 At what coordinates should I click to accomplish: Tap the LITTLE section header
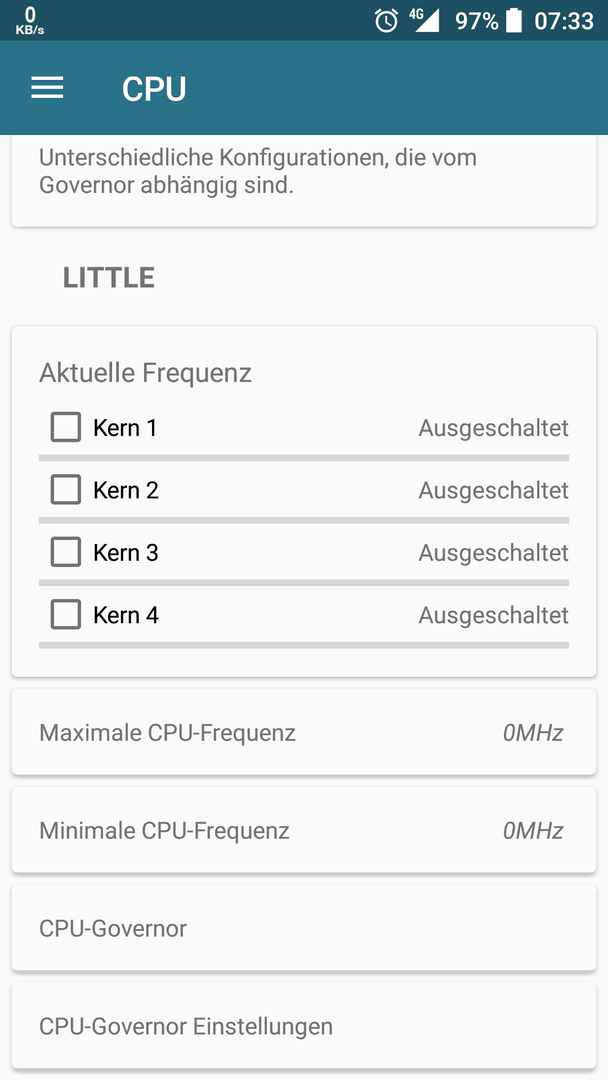(109, 278)
